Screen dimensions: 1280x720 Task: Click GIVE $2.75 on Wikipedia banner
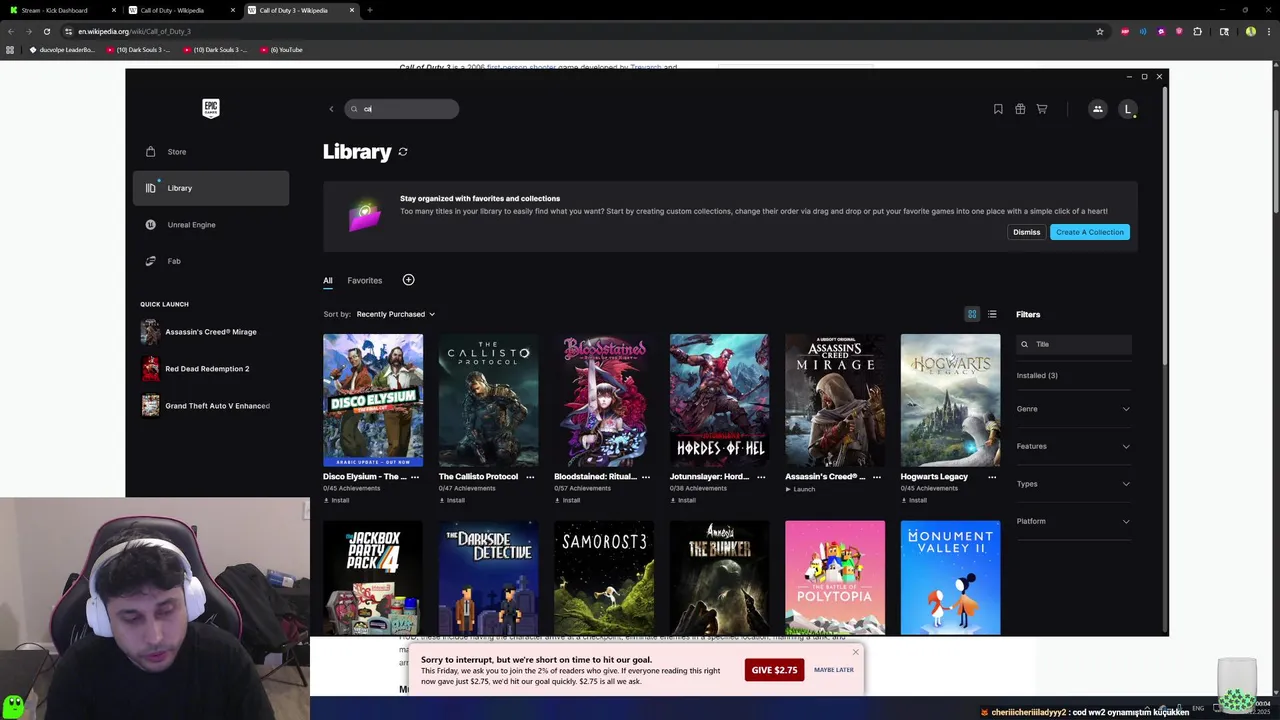774,670
